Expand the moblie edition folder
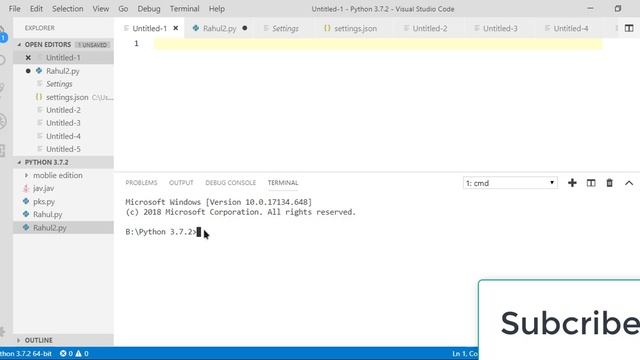The width and height of the screenshot is (640, 360). click(x=63, y=175)
